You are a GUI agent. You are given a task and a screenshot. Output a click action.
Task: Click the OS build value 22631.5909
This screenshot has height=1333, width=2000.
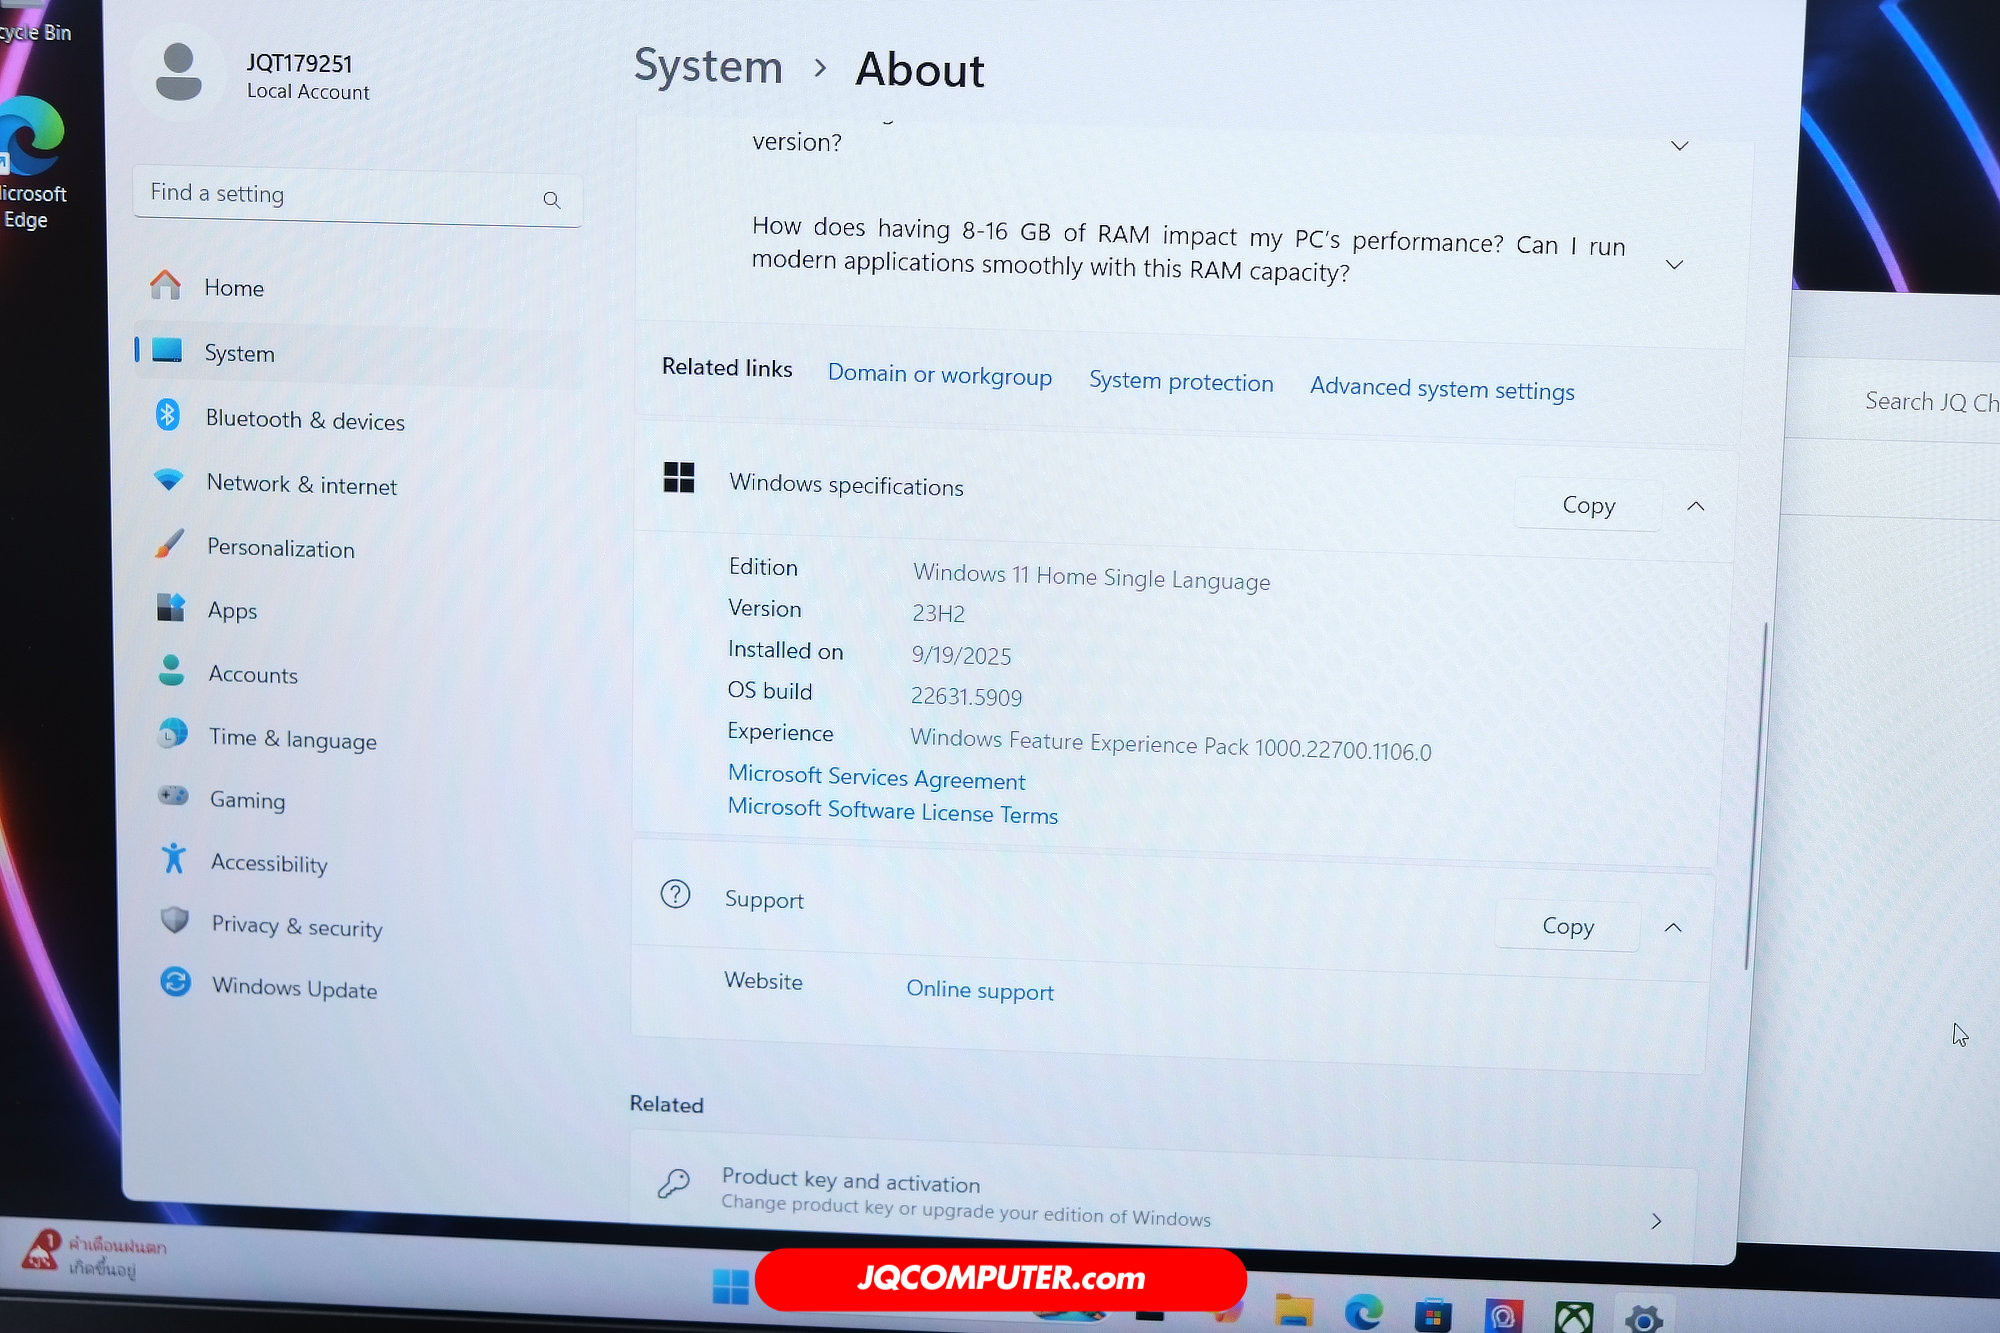[x=966, y=697]
